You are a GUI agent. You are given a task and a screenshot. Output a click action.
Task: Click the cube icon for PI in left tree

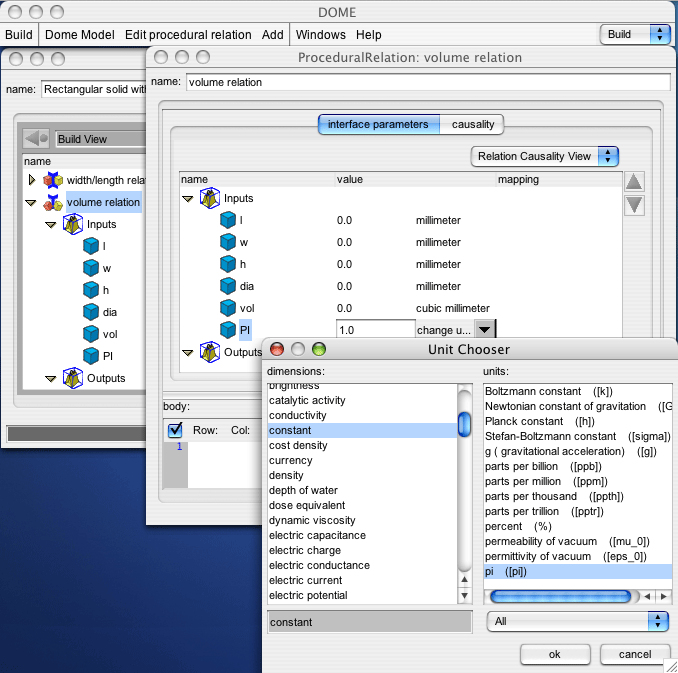[x=91, y=356]
